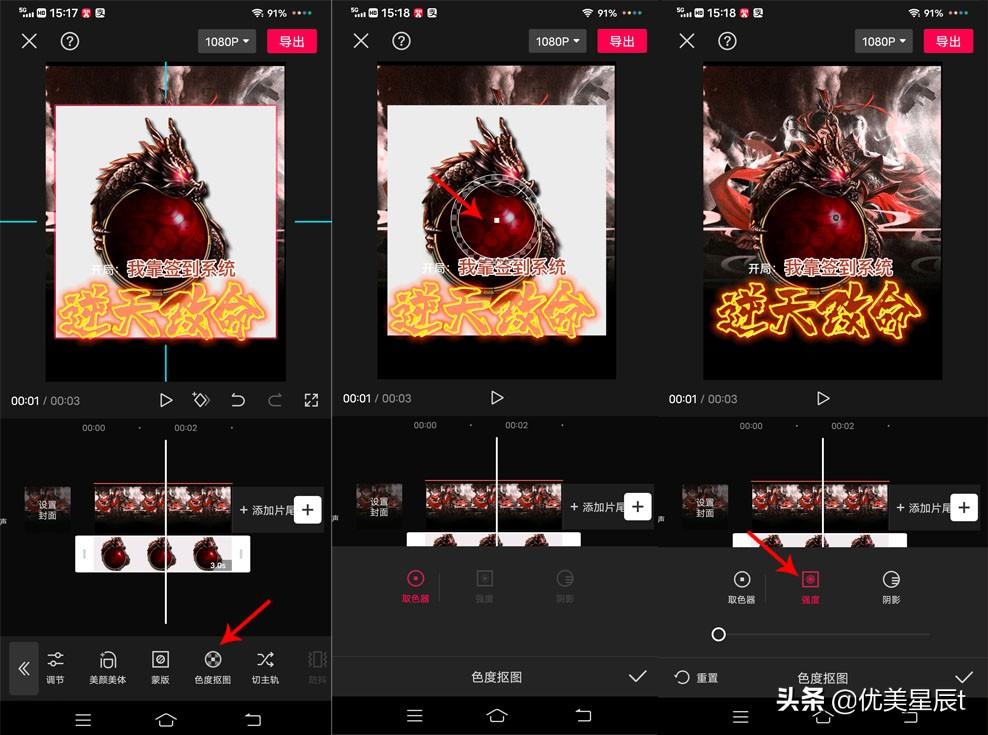Tap Android back button in the left screen
The image size is (988, 735).
point(253,719)
